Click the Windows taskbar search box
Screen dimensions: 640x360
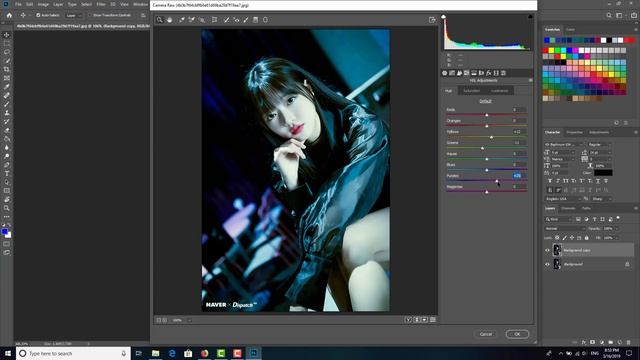click(73, 353)
